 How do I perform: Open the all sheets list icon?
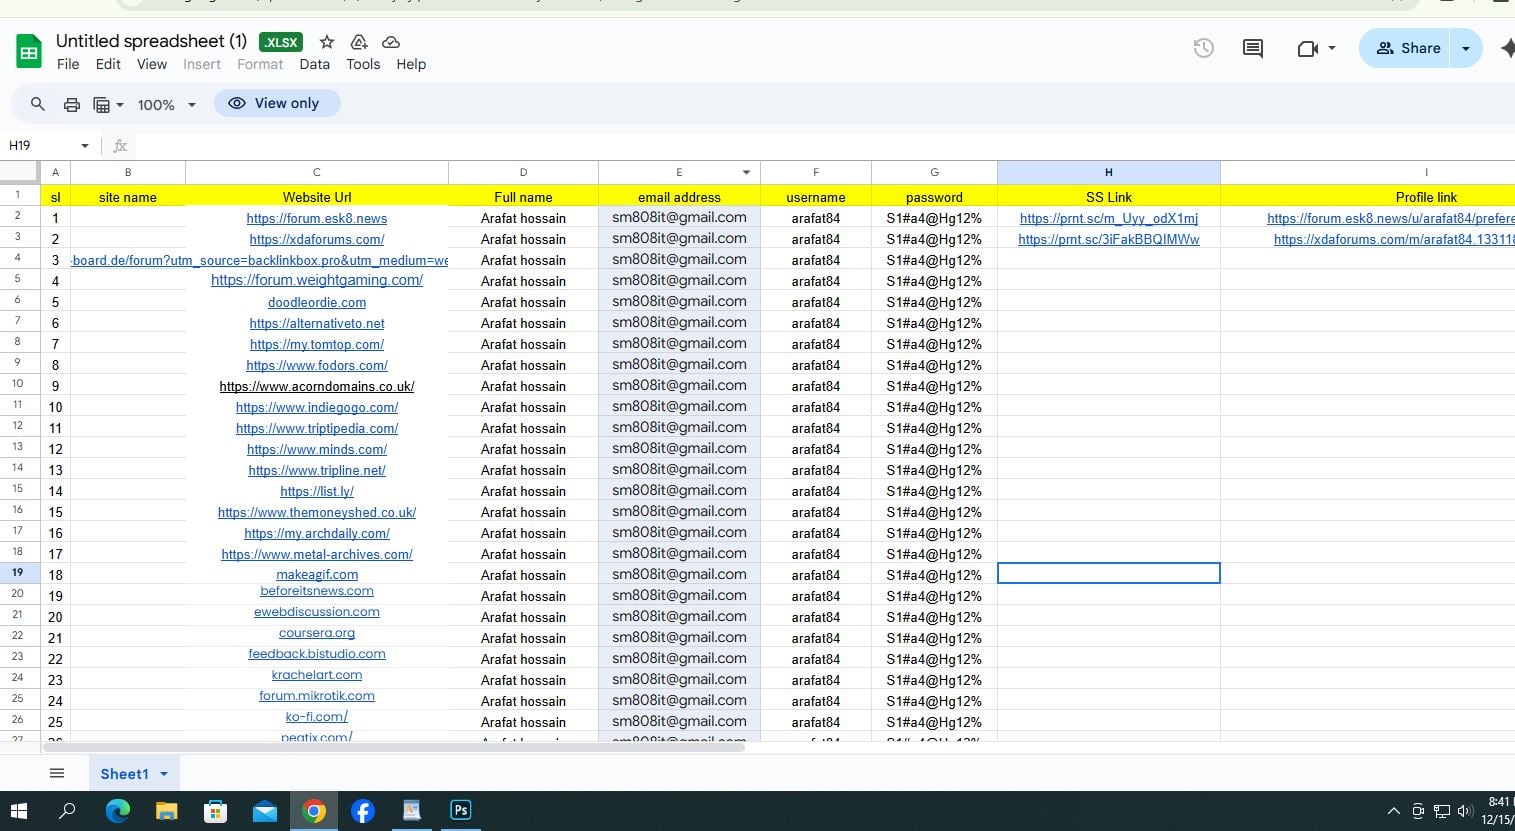(57, 773)
